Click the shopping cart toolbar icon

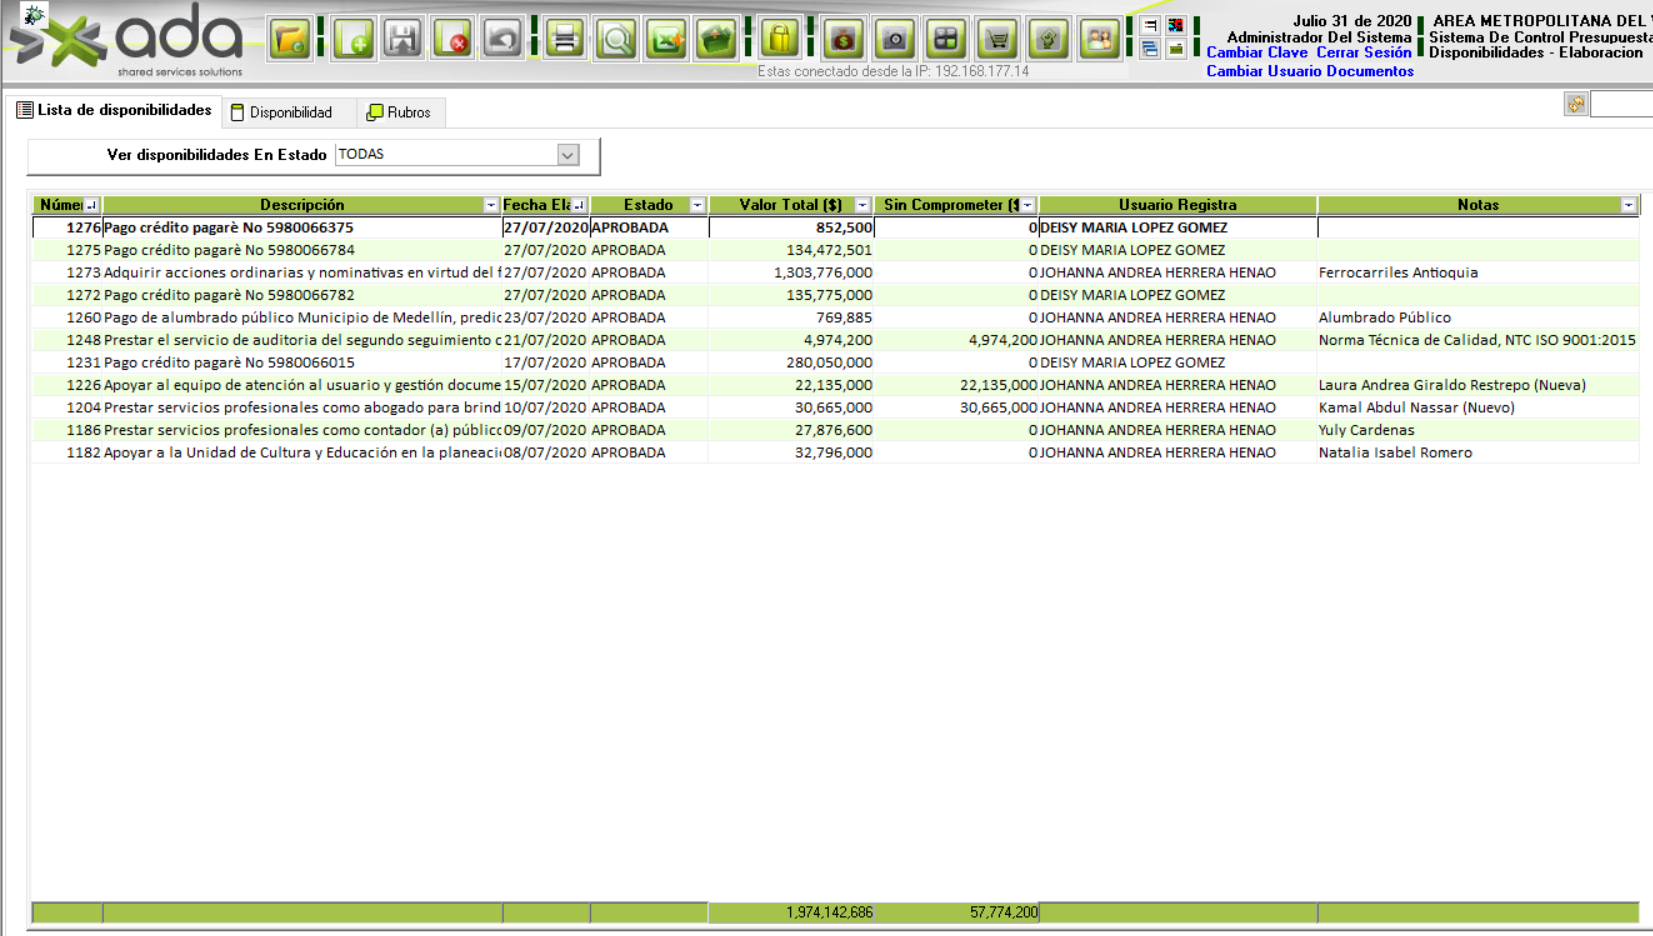pos(997,40)
